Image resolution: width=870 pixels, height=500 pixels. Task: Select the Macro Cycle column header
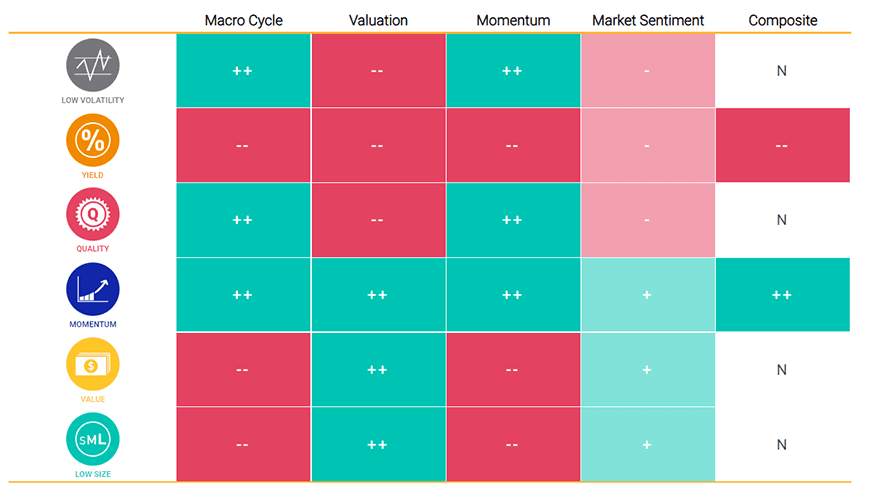(x=243, y=20)
